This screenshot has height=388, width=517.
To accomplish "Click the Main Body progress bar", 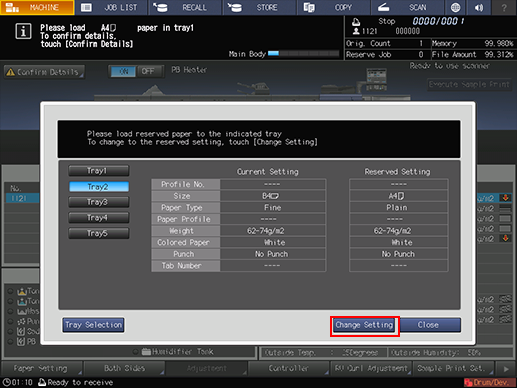I will click(x=304, y=54).
